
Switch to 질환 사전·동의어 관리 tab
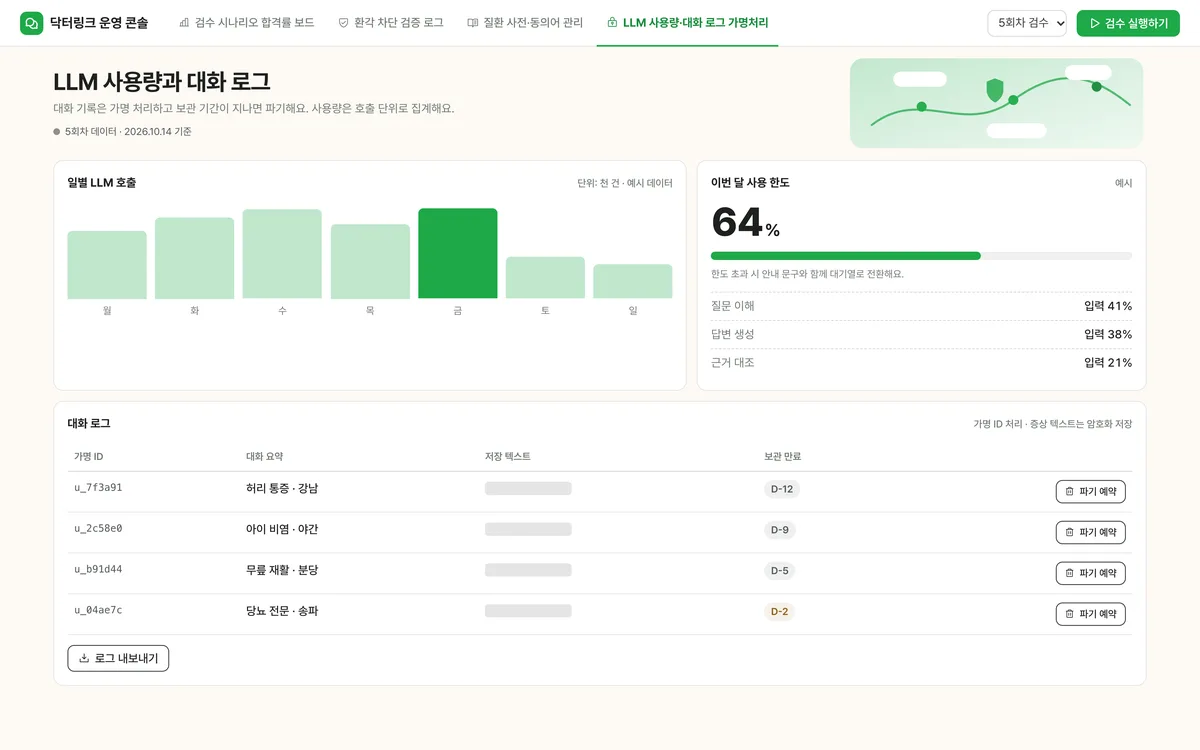click(525, 23)
